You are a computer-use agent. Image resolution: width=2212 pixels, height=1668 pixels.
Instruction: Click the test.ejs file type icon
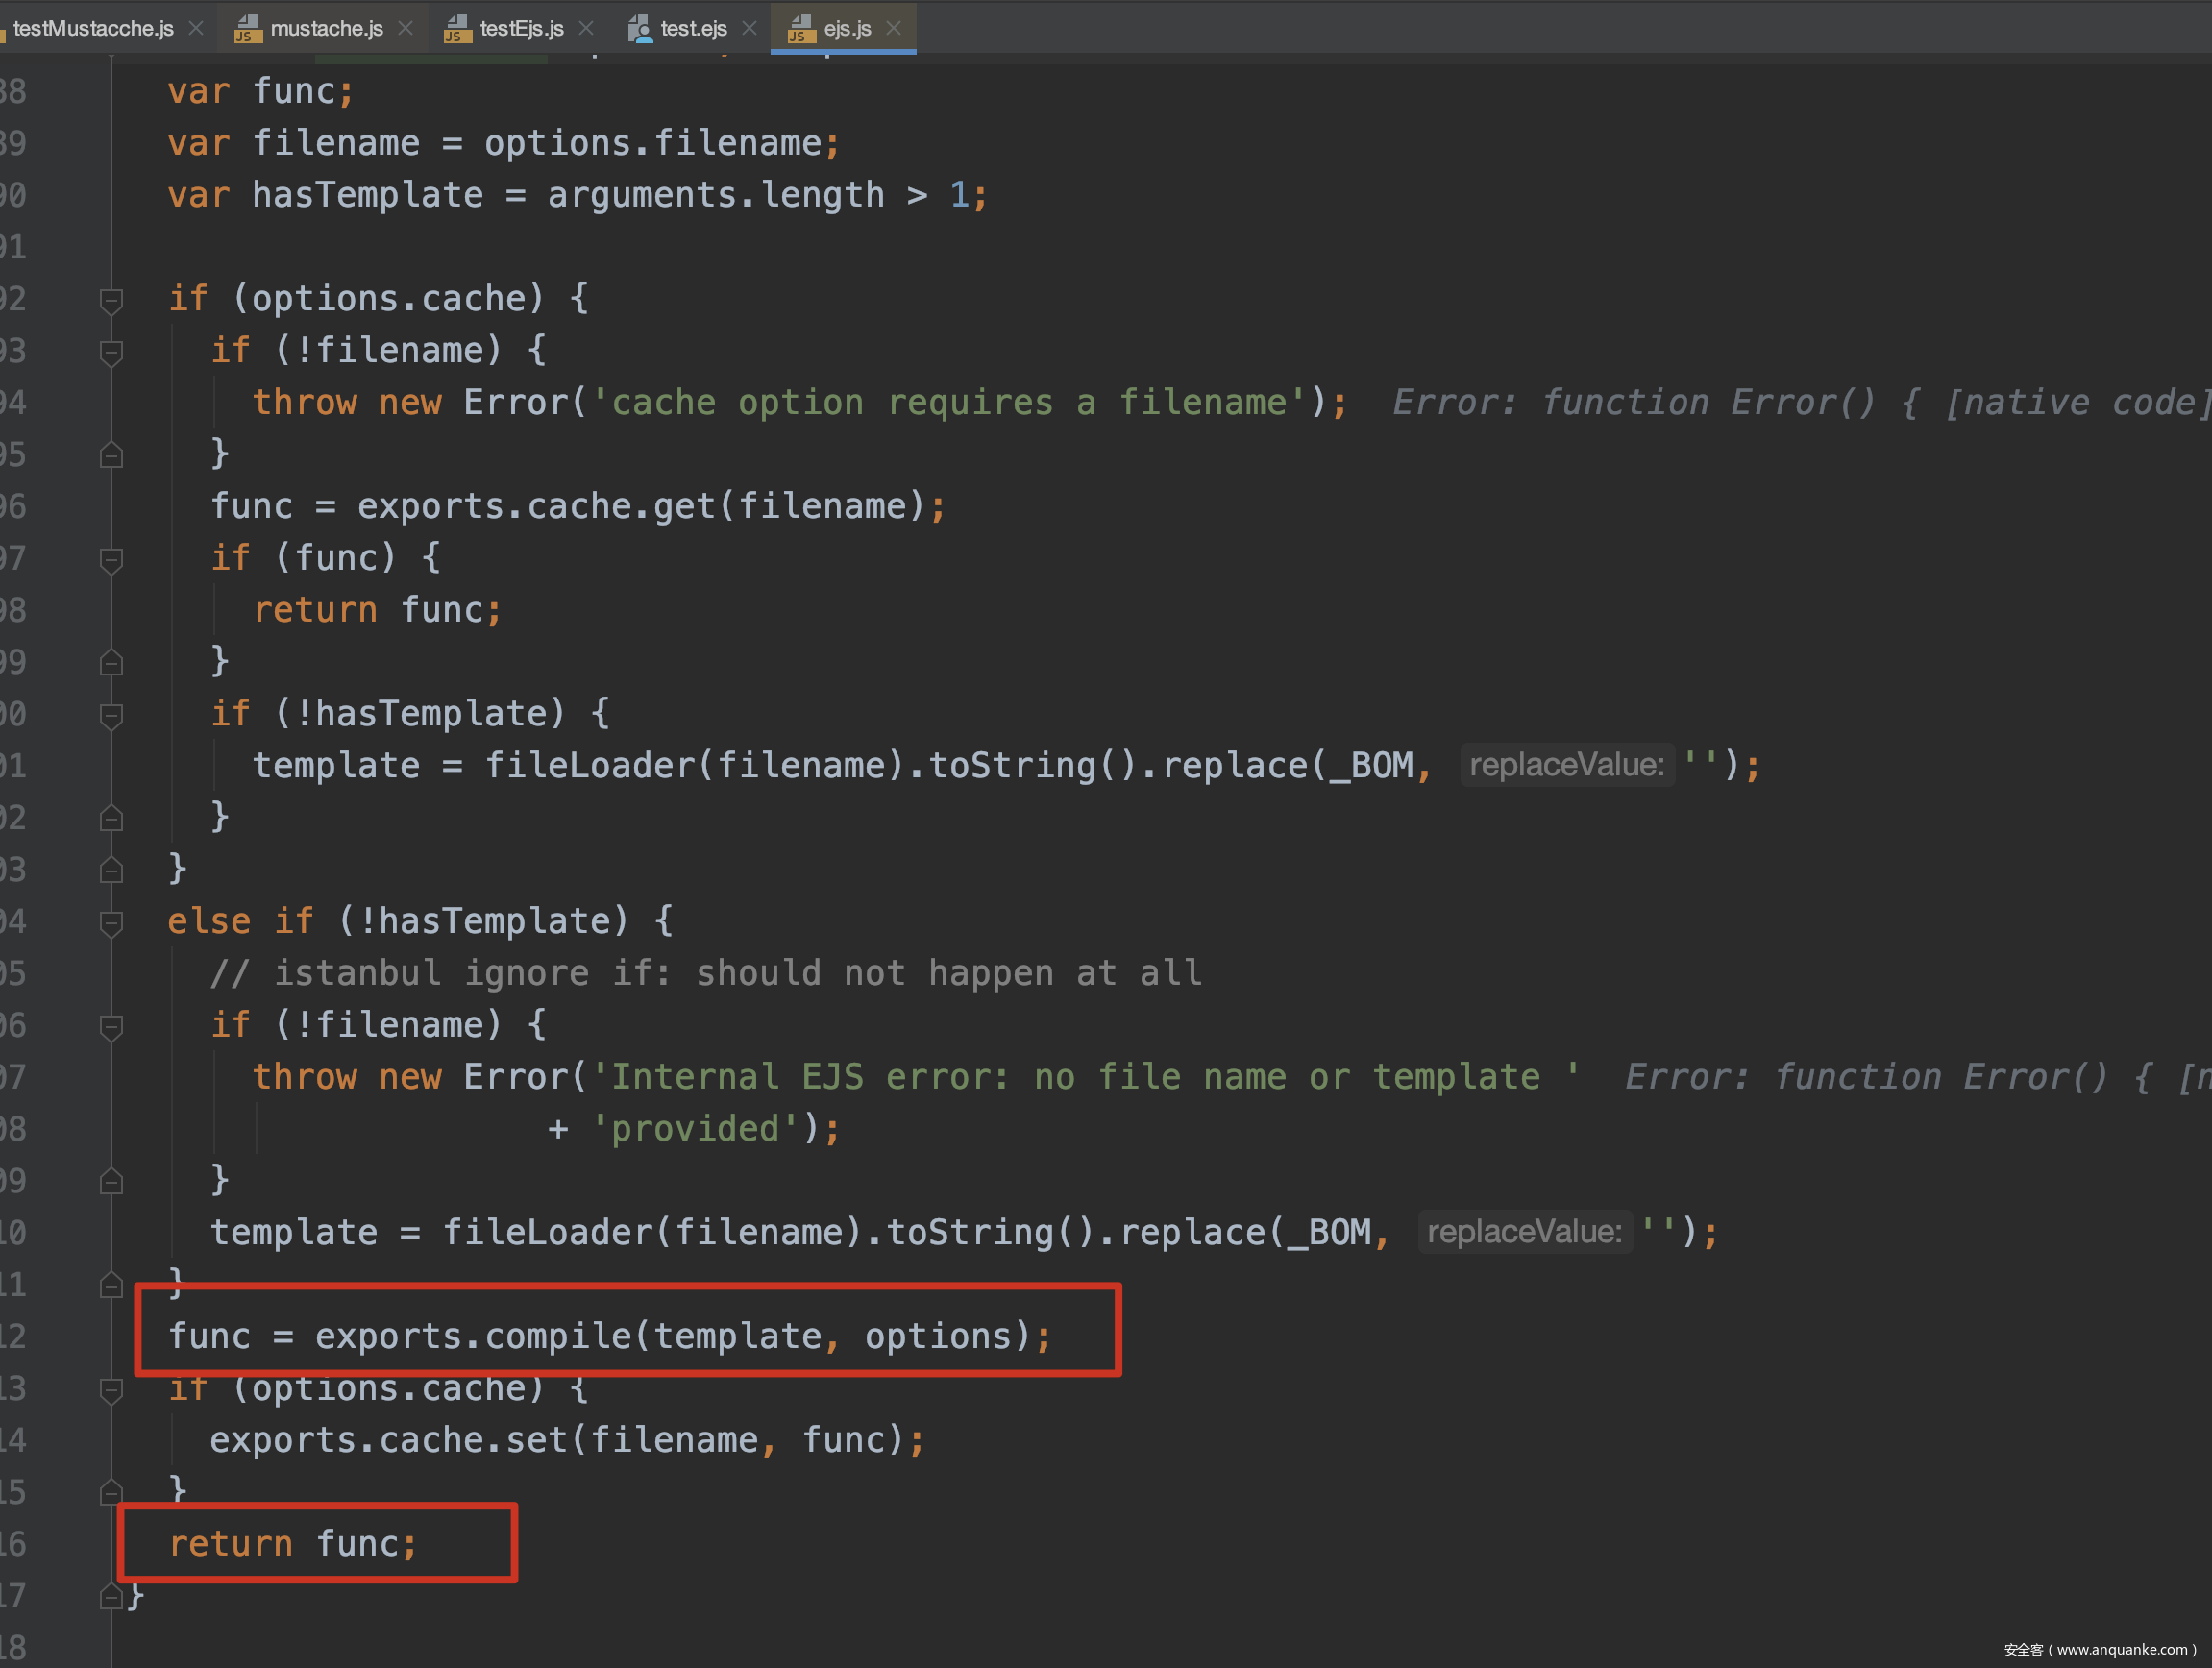coord(639,29)
